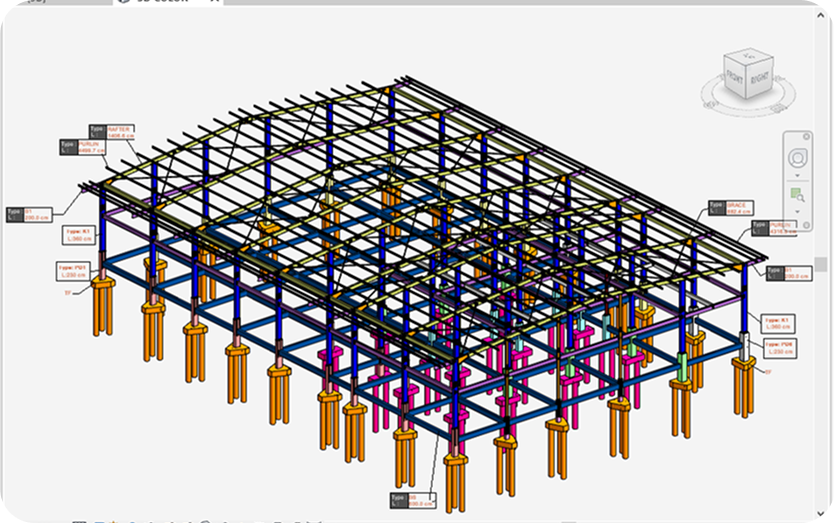Image resolution: width=835 pixels, height=523 pixels.
Task: Click the top face of the ViewCube
Action: (750, 56)
